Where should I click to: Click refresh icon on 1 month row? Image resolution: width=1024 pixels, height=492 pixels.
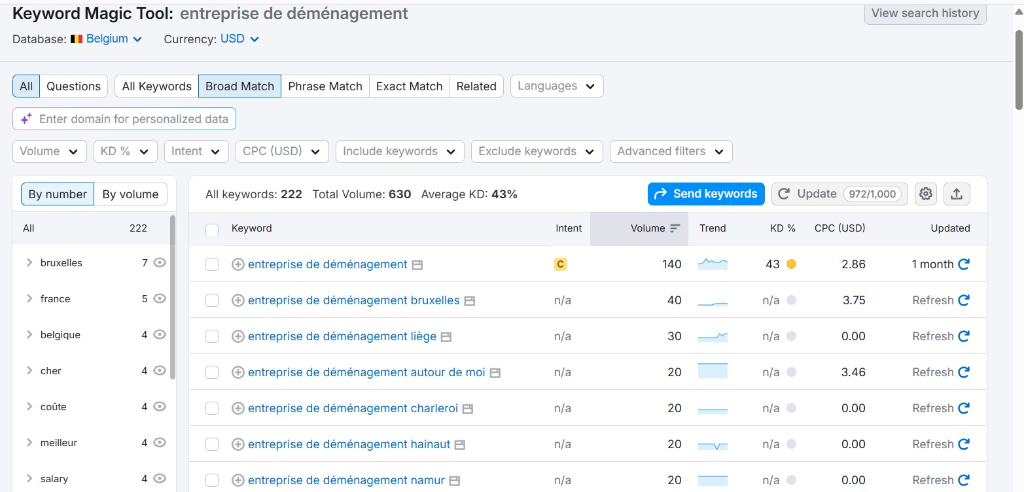coord(964,265)
